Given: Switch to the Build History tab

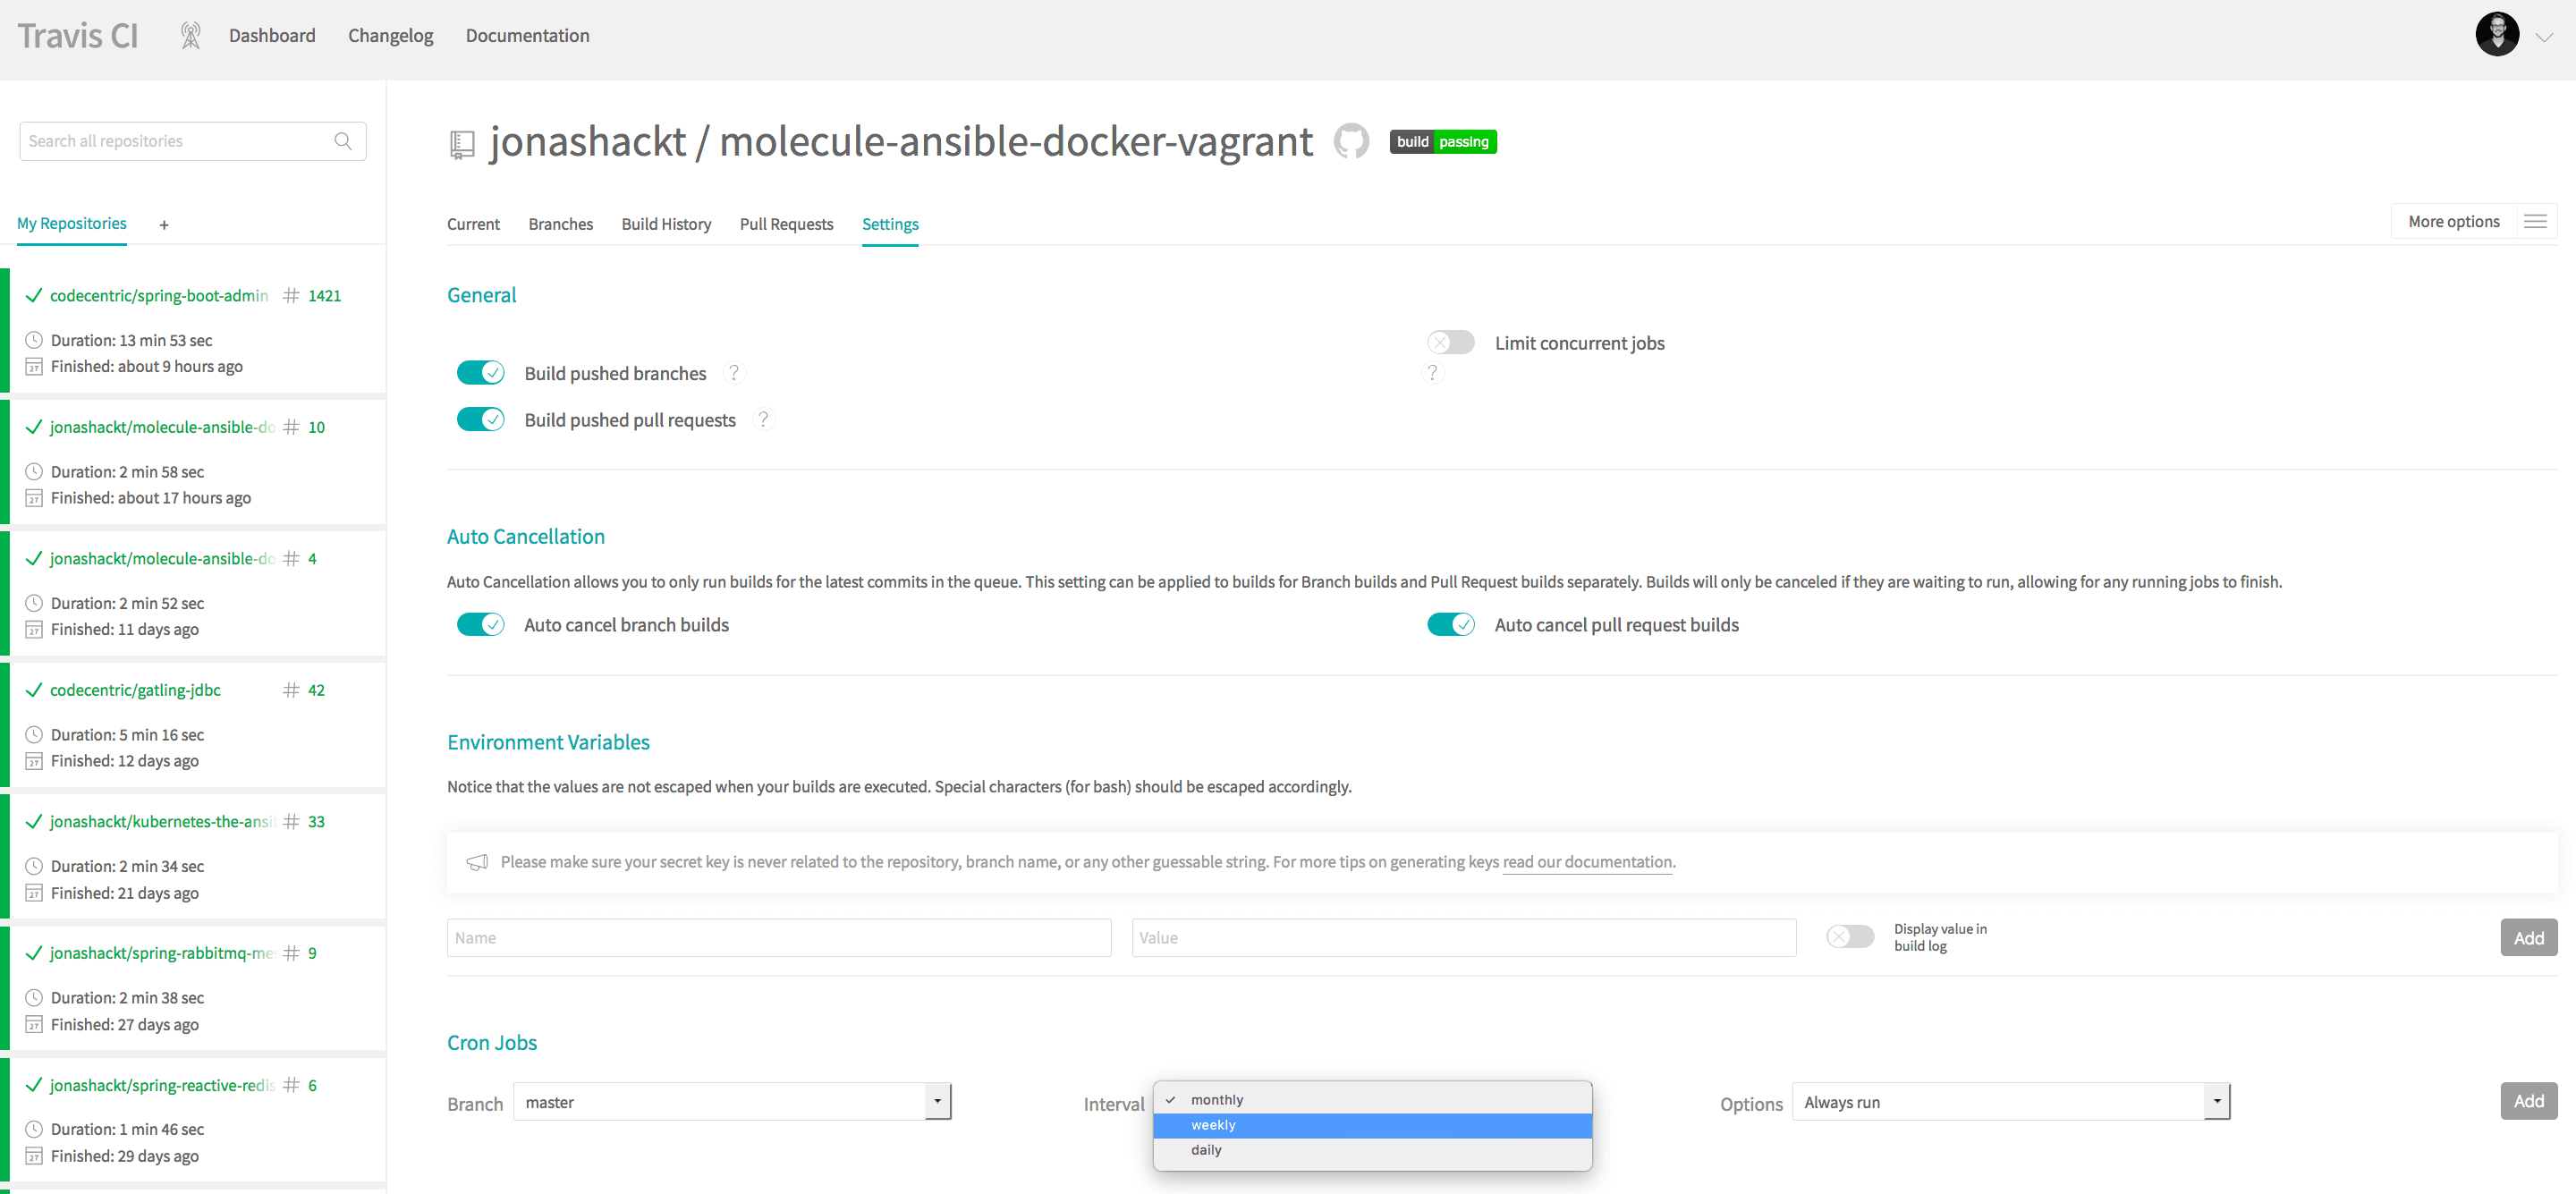Looking at the screenshot, I should 666,225.
